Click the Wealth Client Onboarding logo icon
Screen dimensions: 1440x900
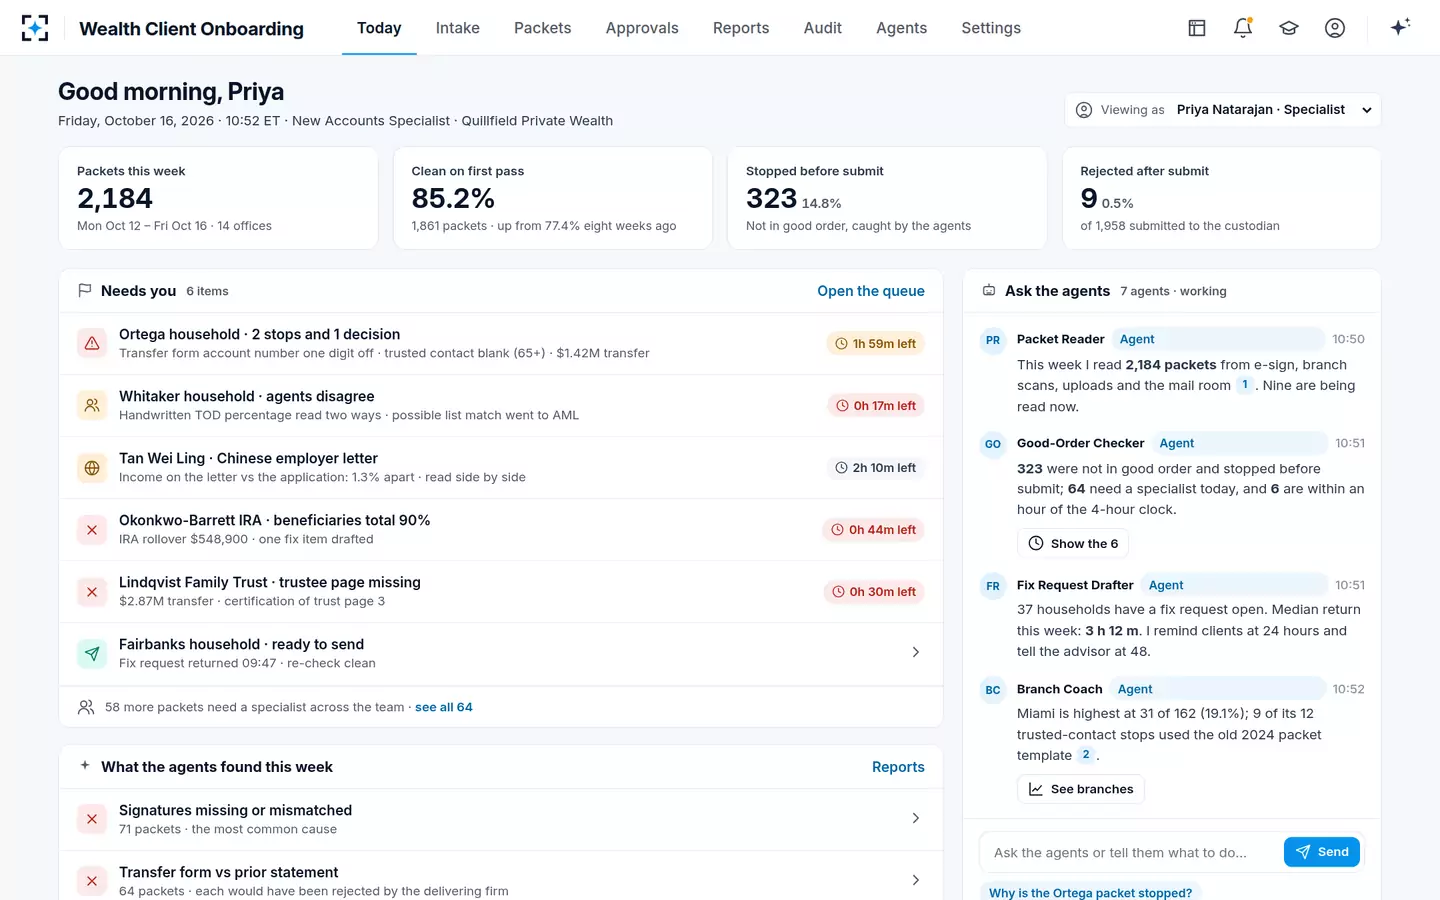[x=35, y=28]
